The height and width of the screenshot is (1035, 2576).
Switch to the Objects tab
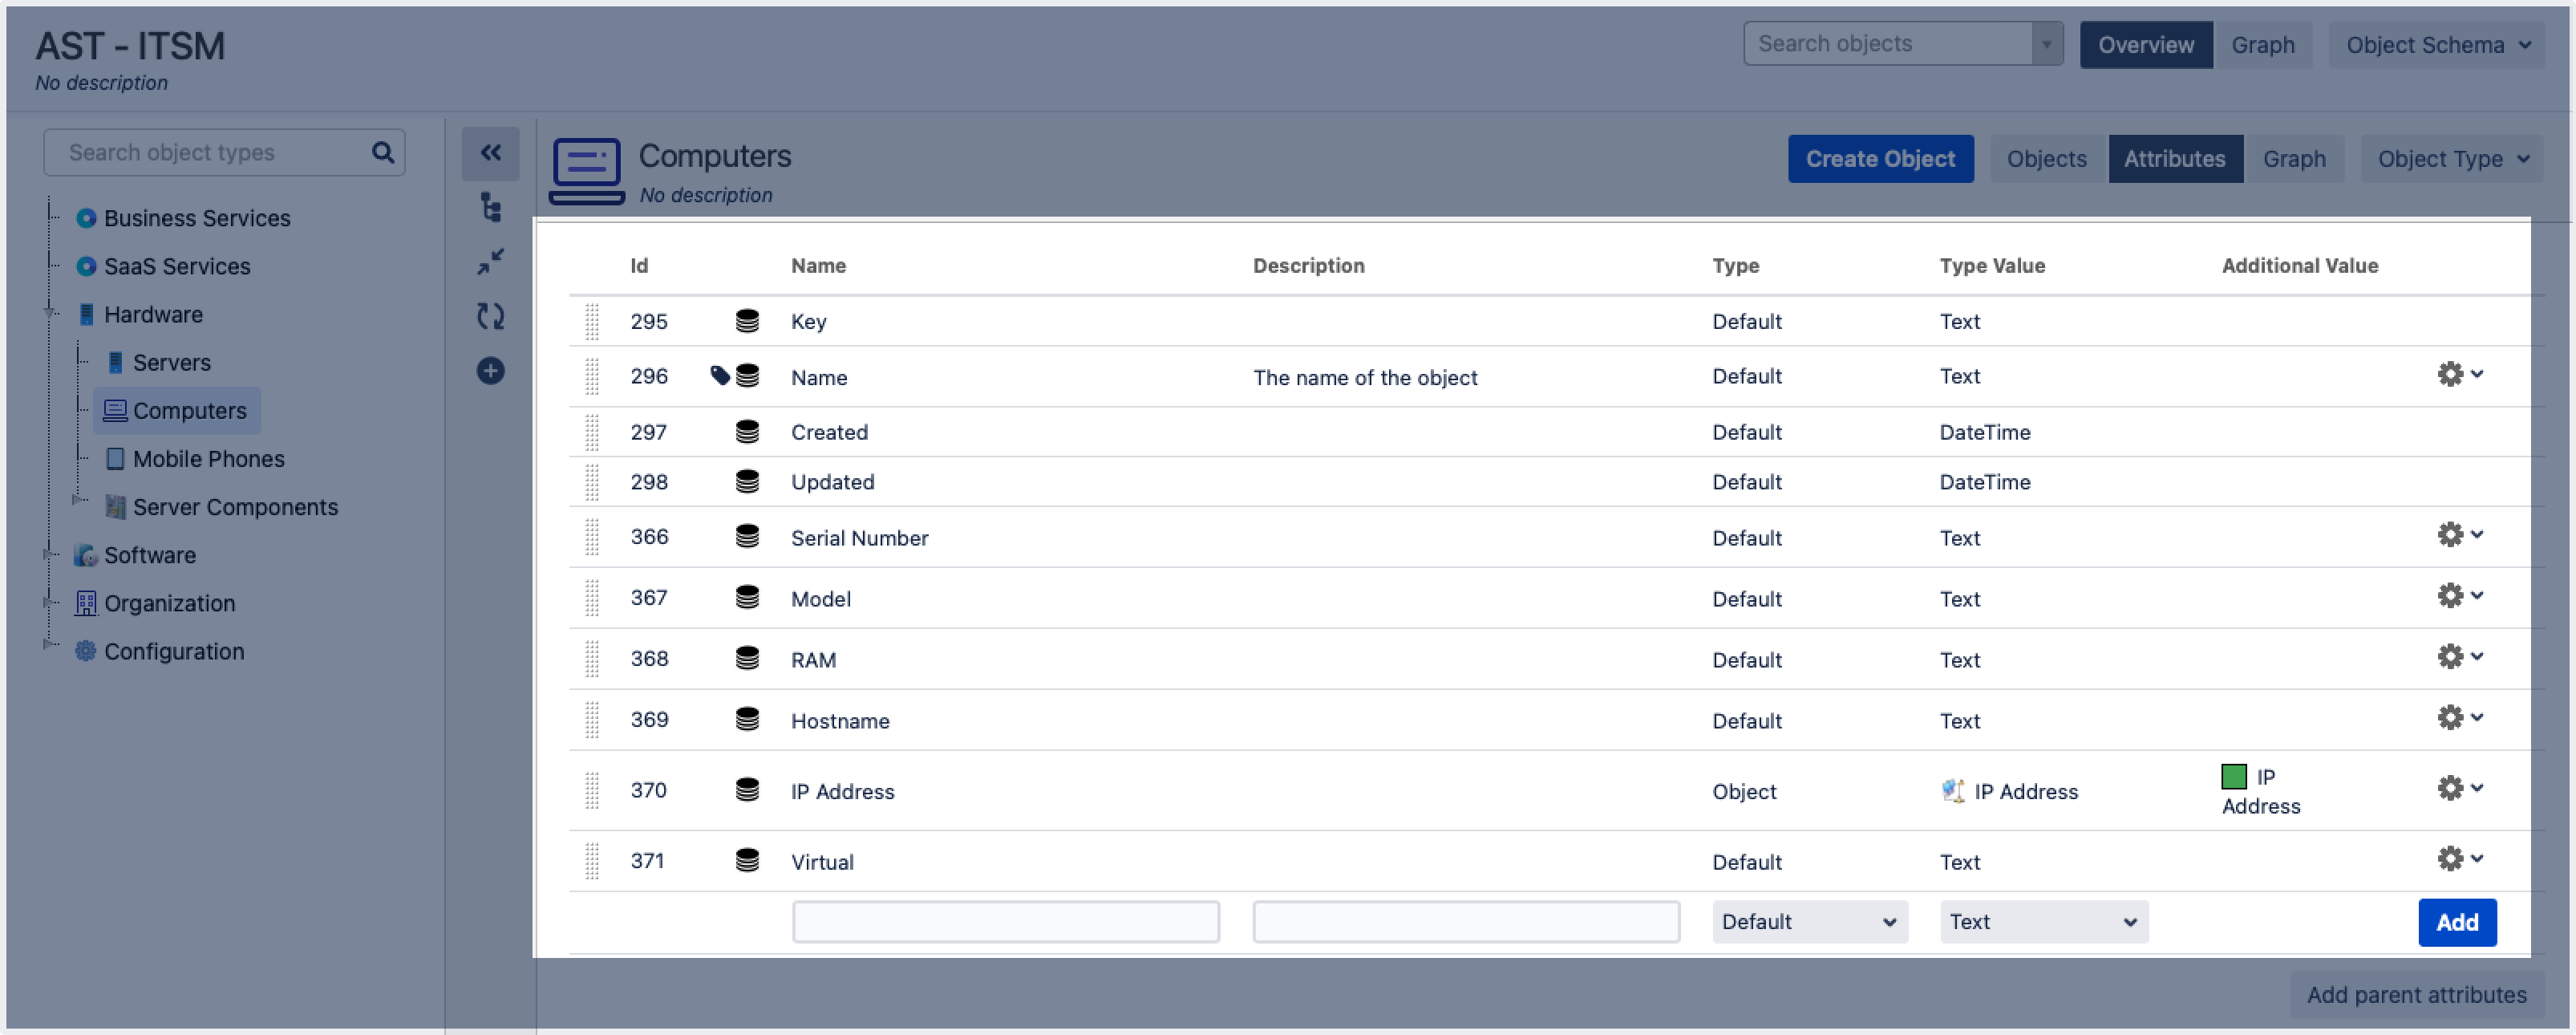coord(2046,159)
